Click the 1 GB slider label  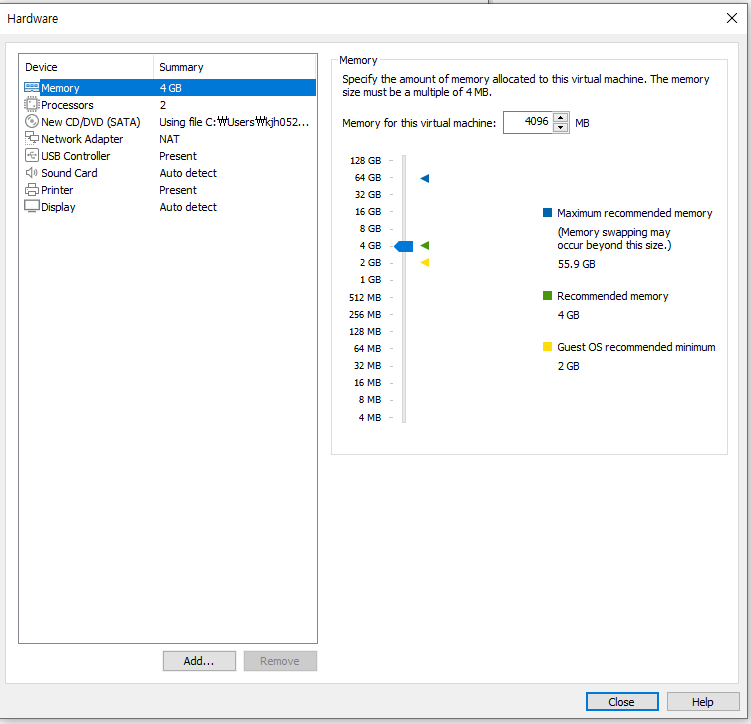pyautogui.click(x=371, y=280)
